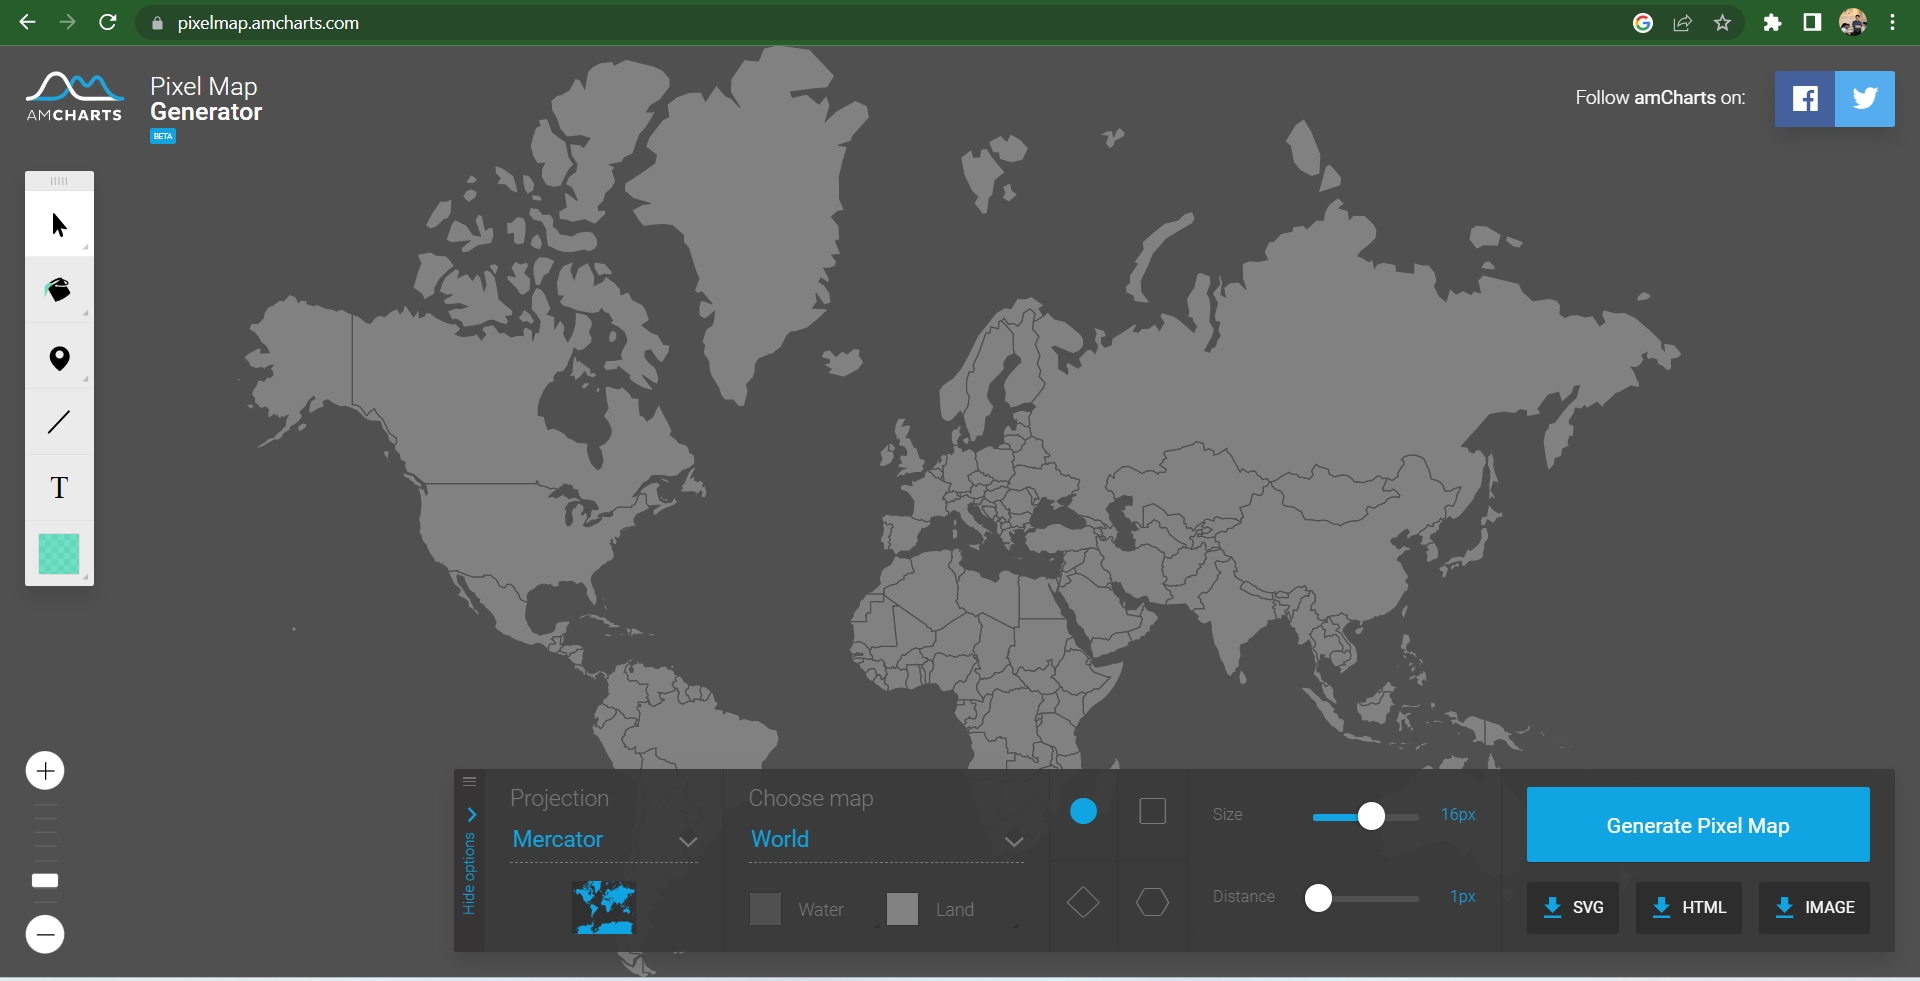The image size is (1920, 981).
Task: Select the location pin marker tool
Action: [x=59, y=358]
